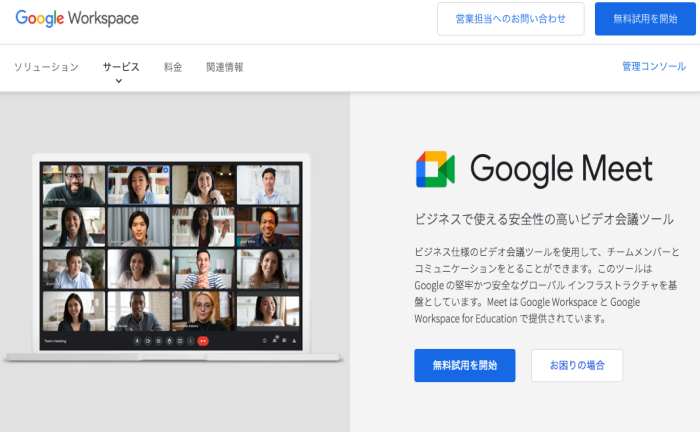The image size is (700, 432).
Task: Click the captions icon in the laptop meeting bar
Action: pos(158,341)
